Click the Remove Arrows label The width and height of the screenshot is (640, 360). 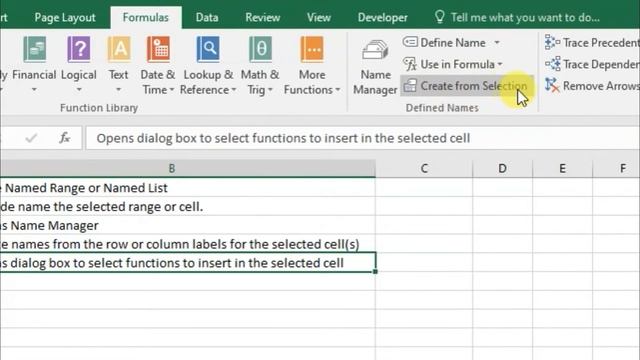click(x=601, y=86)
